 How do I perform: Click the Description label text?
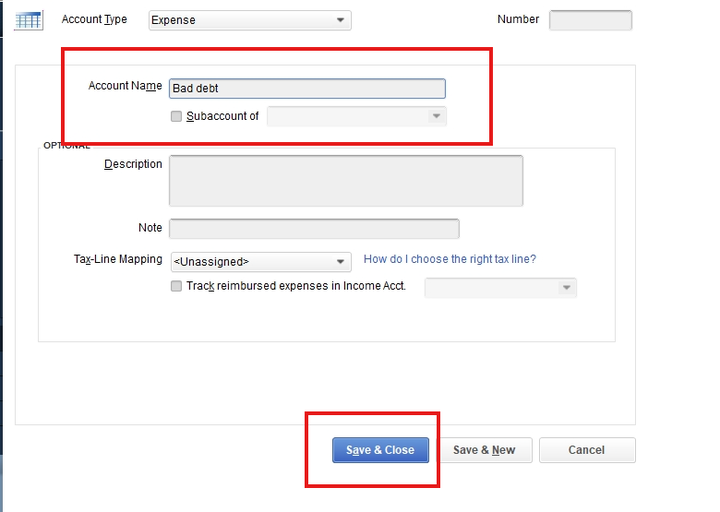coord(133,164)
